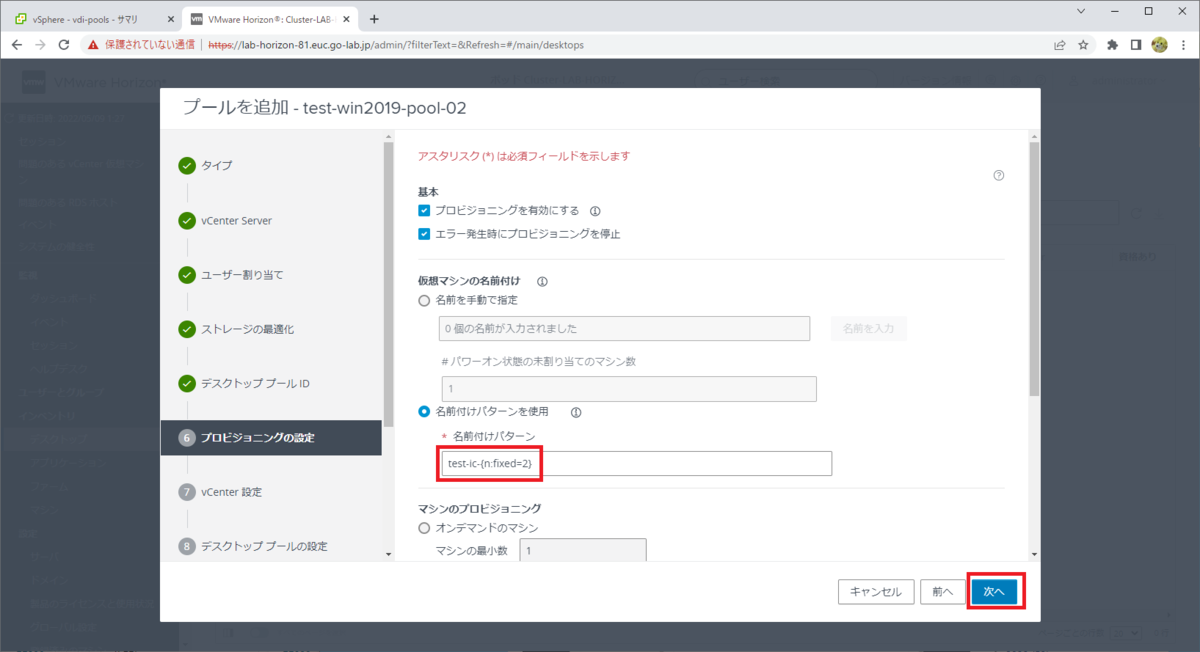1200x652 pixels.
Task: Open Chrome three-dot menu
Action: [x=1184, y=45]
